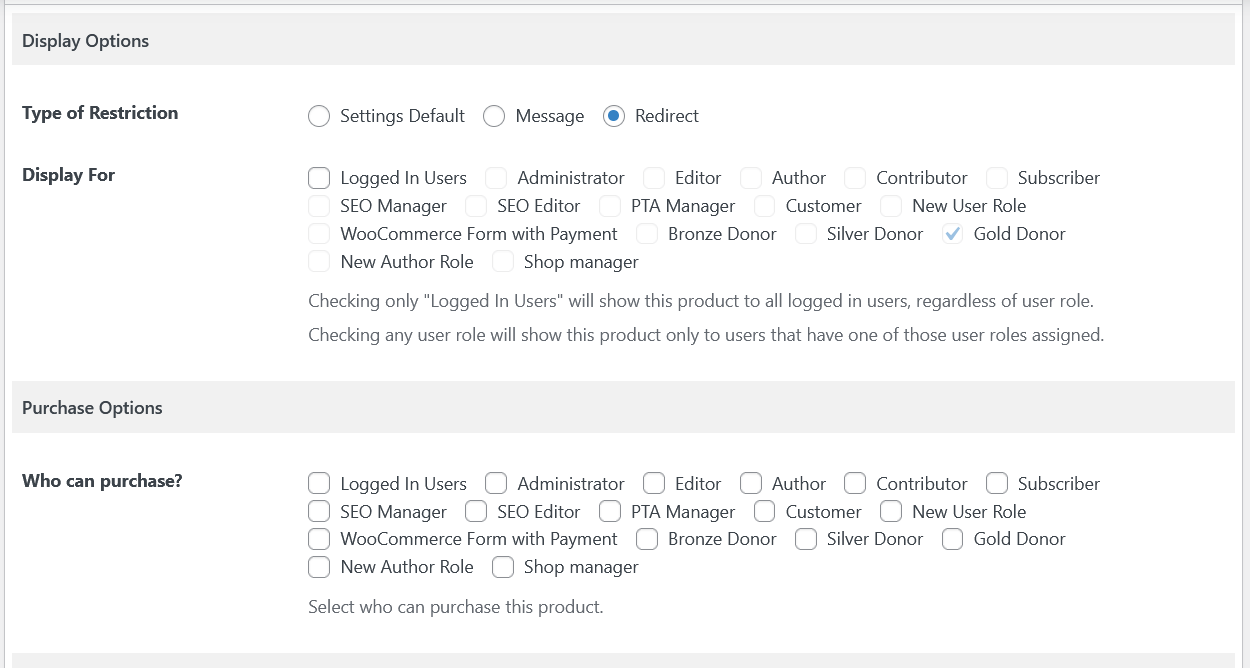Check New User Role under Display For

(x=891, y=206)
